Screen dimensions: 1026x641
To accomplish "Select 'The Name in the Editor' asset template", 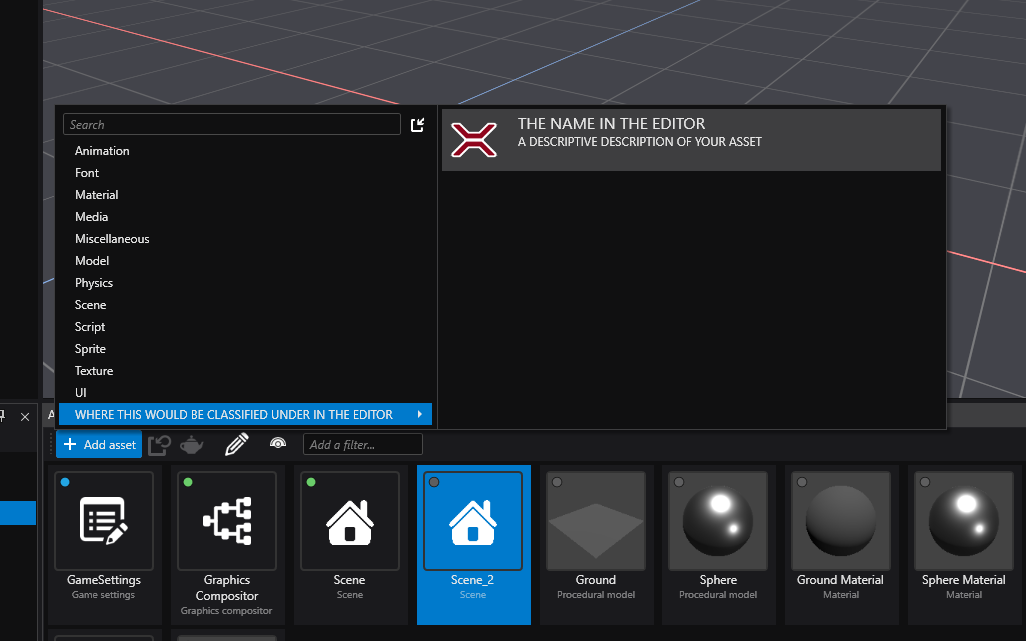I will (x=690, y=140).
